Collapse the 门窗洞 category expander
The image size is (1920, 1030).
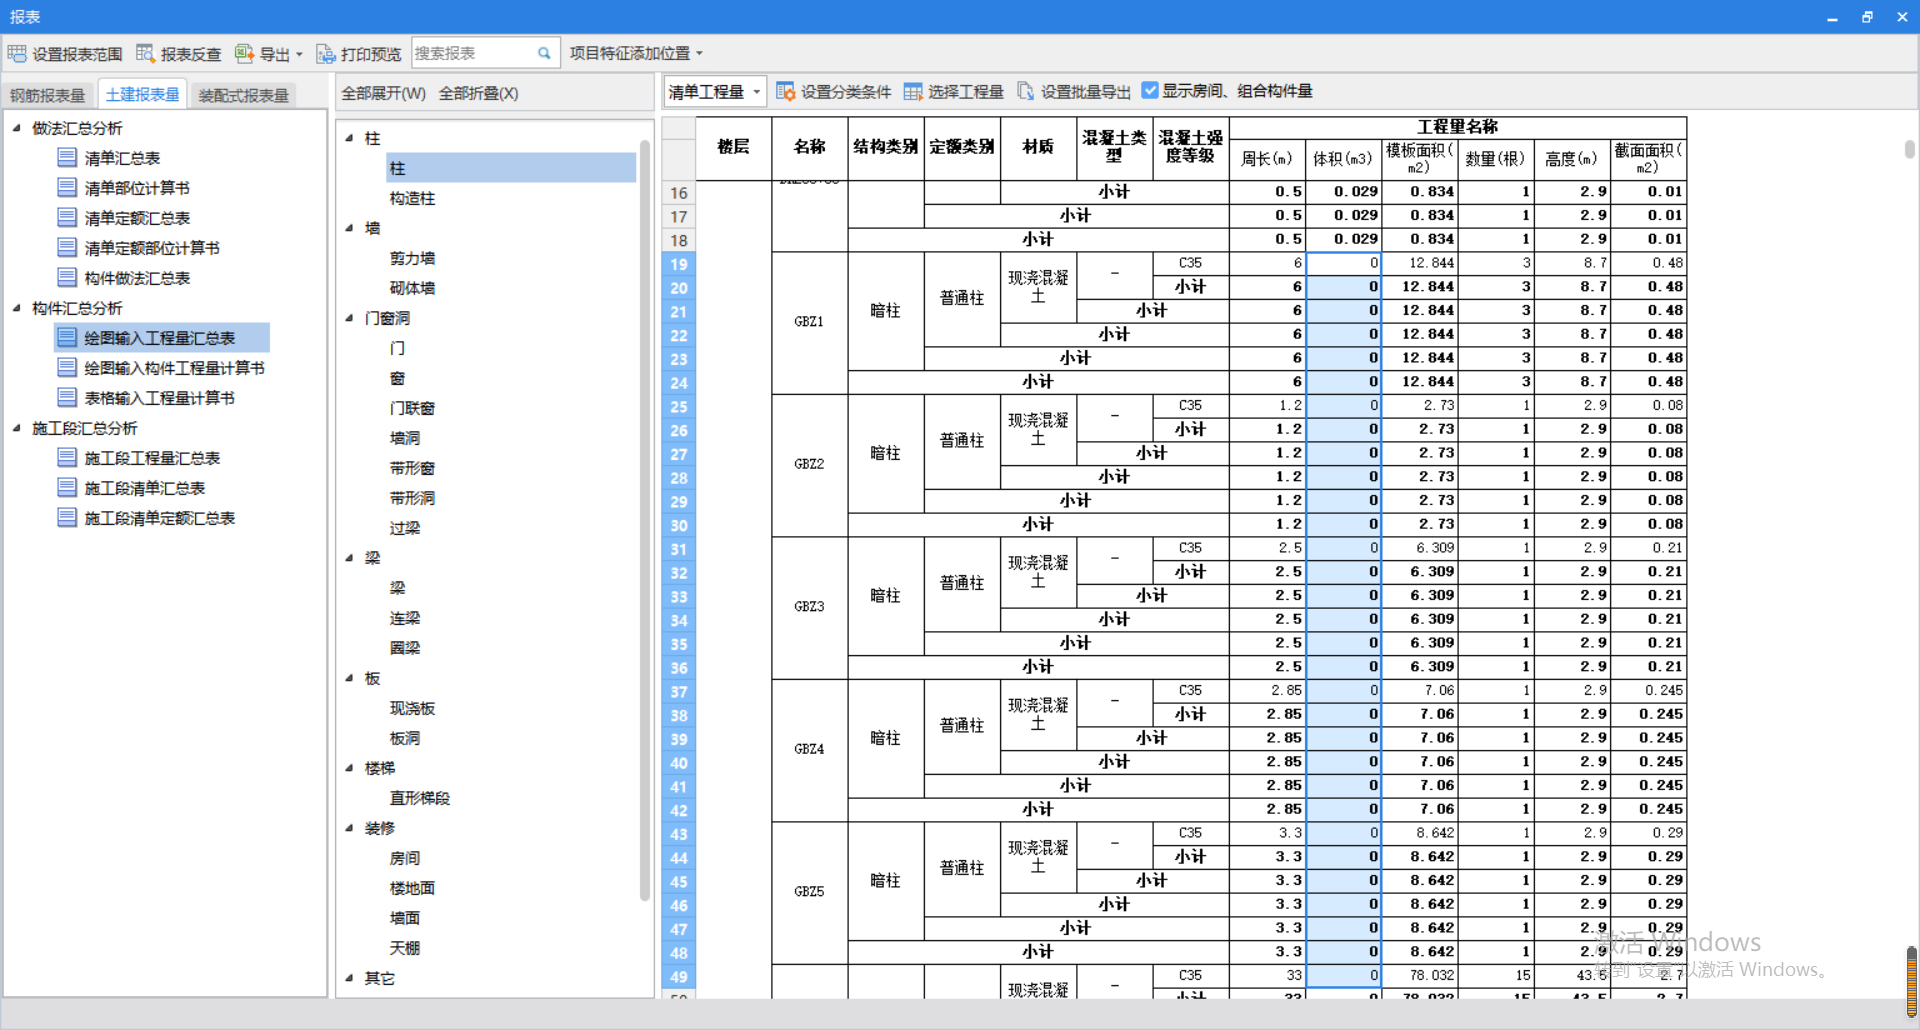349,317
